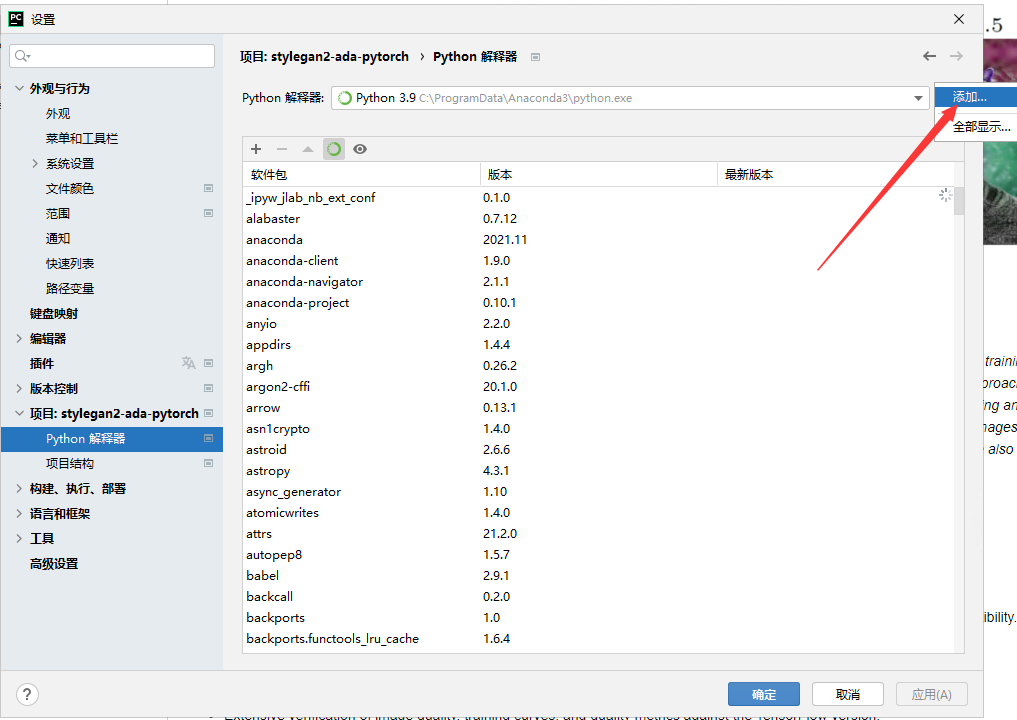
Task: Click the upgrade package up-arrow icon
Action: 307,149
